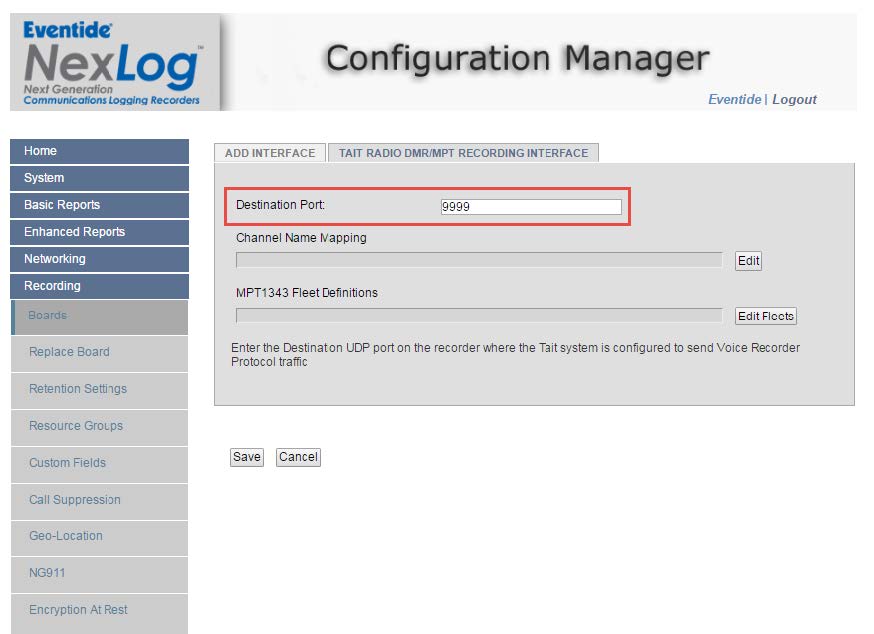
Task: Select the Boards submenu item
Action: tap(99, 316)
